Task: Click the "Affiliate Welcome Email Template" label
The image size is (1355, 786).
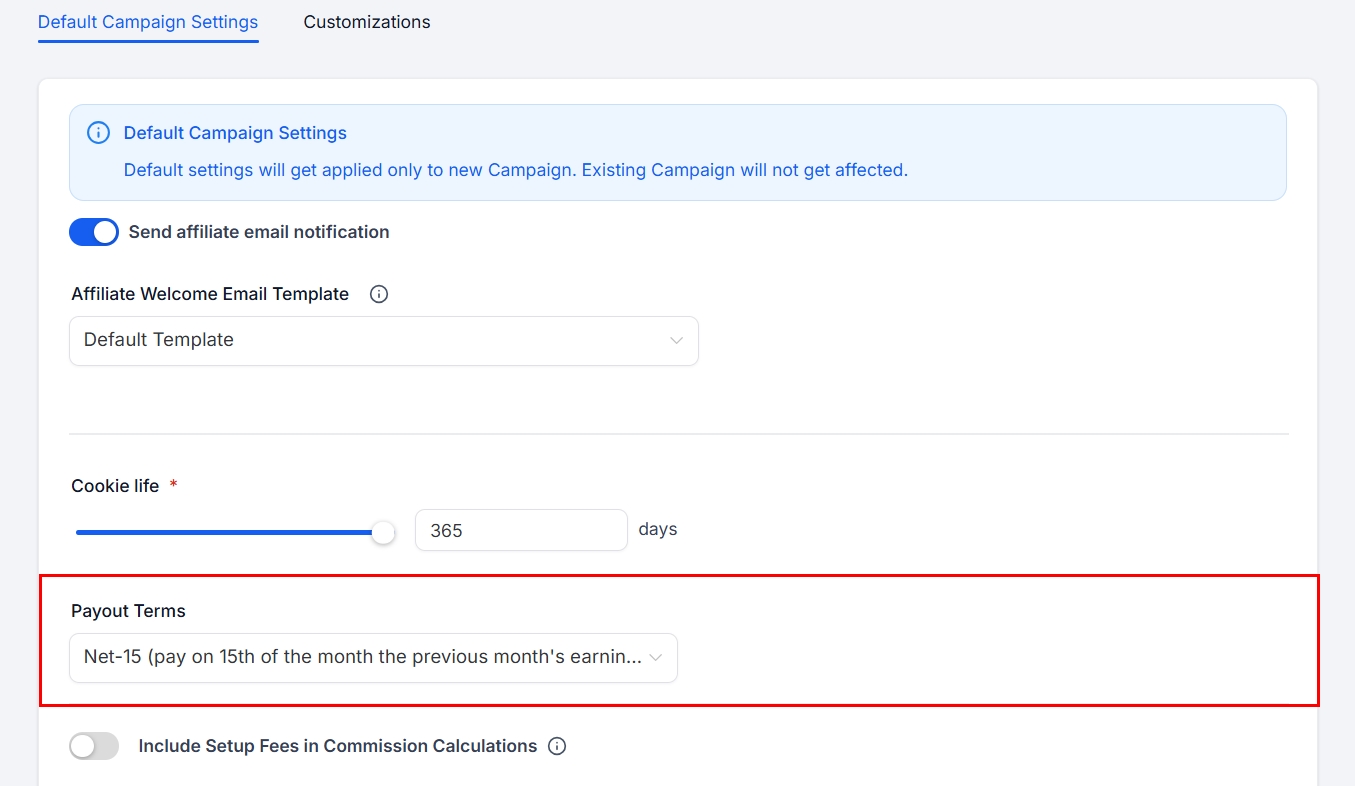Action: coord(210,294)
